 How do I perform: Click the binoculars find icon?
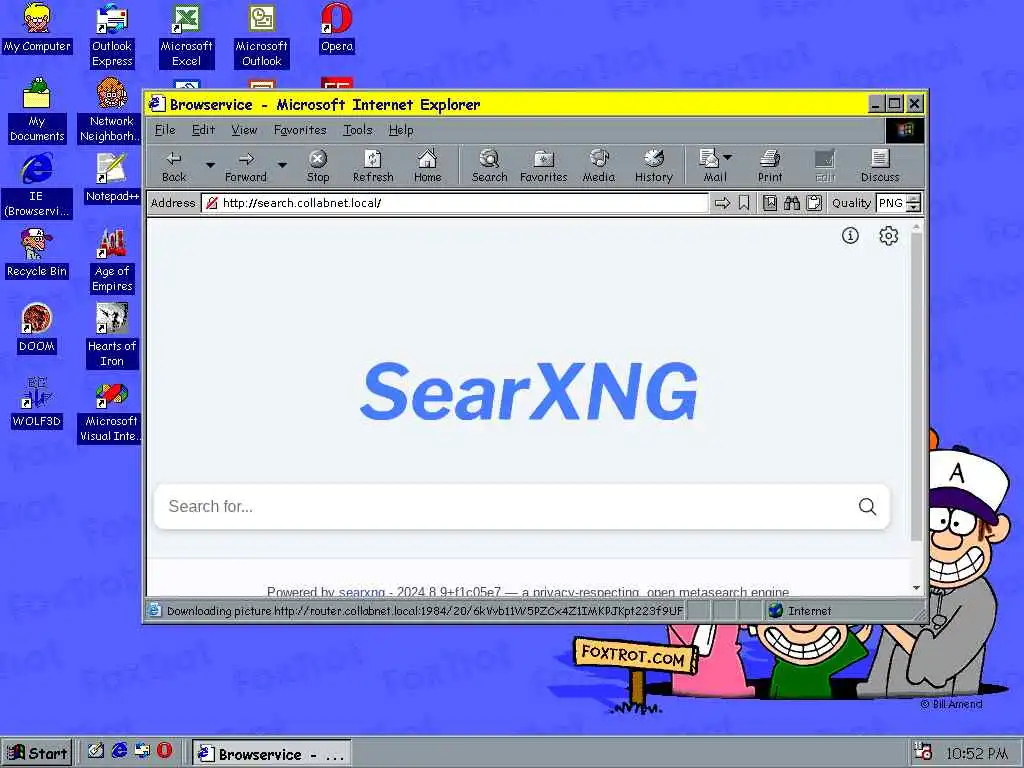click(792, 203)
